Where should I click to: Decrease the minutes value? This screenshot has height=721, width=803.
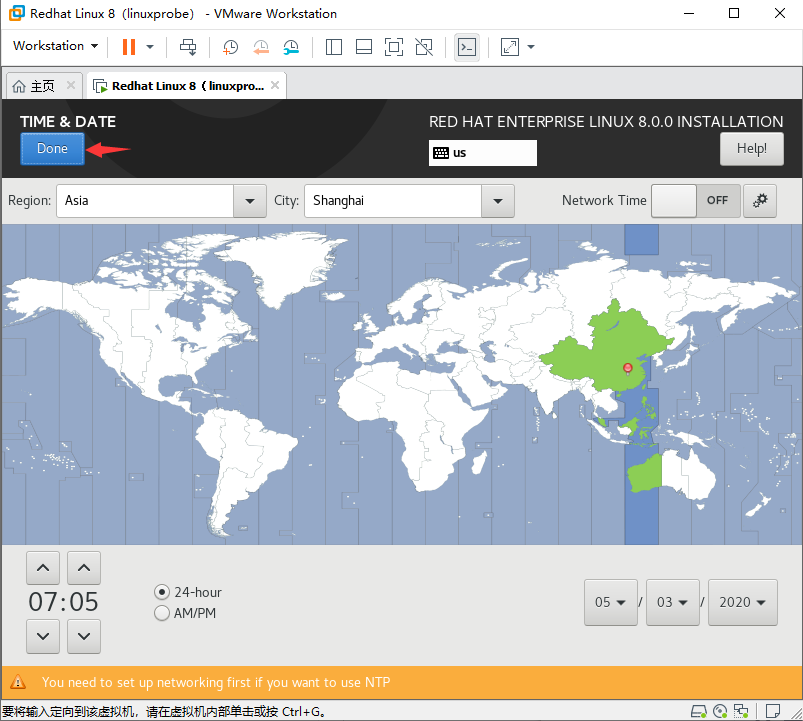84,637
